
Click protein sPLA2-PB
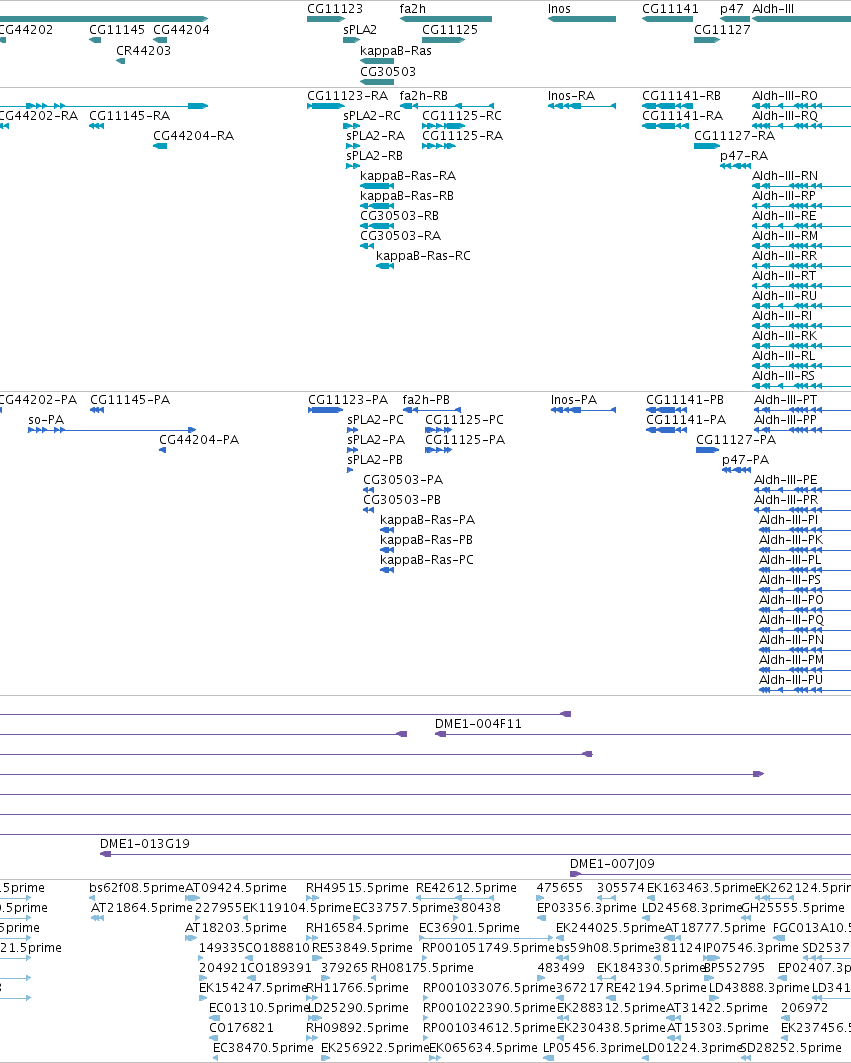[x=375, y=460]
